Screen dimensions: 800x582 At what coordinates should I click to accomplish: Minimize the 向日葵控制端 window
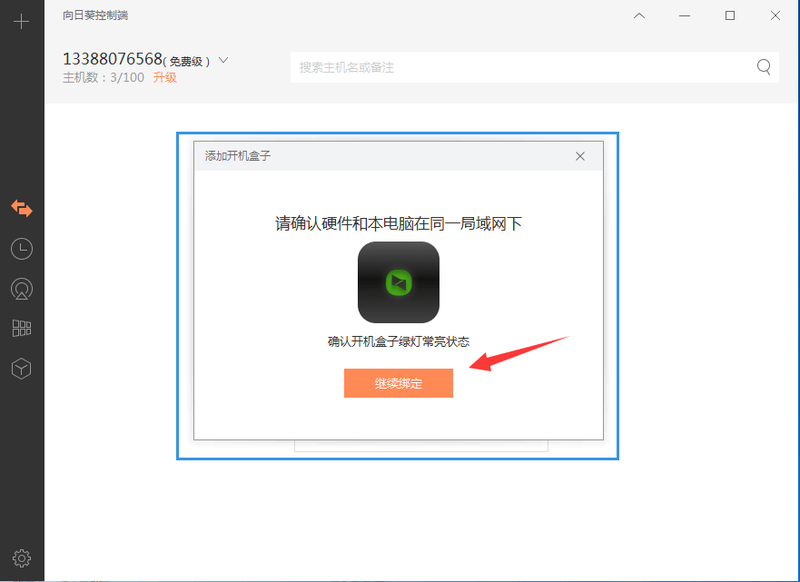[x=685, y=16]
